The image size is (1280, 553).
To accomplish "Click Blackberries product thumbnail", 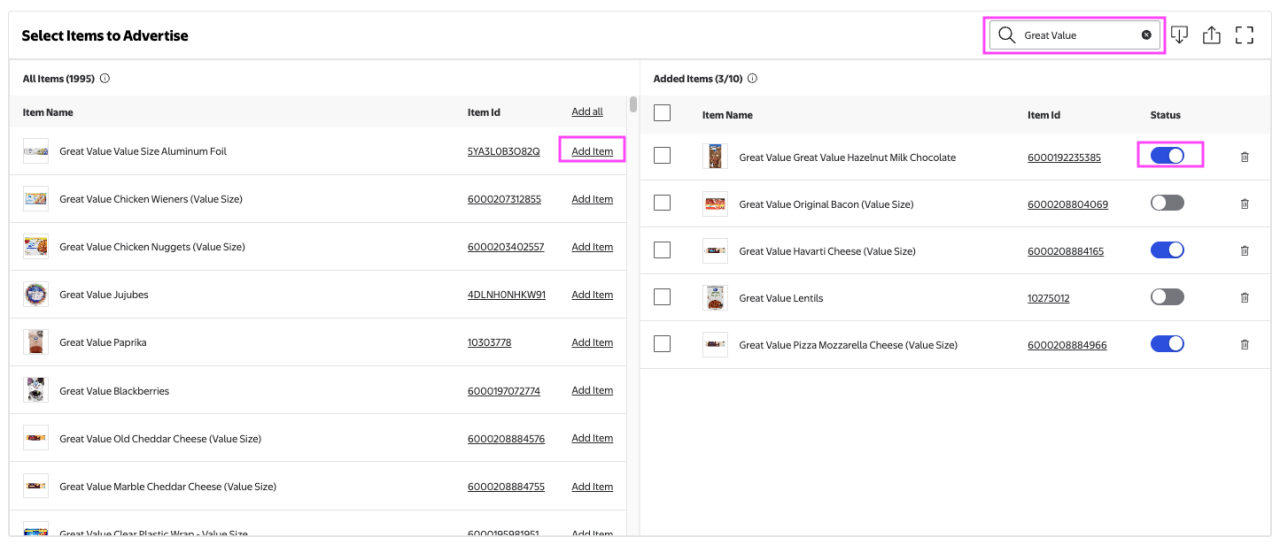I will (x=36, y=390).
